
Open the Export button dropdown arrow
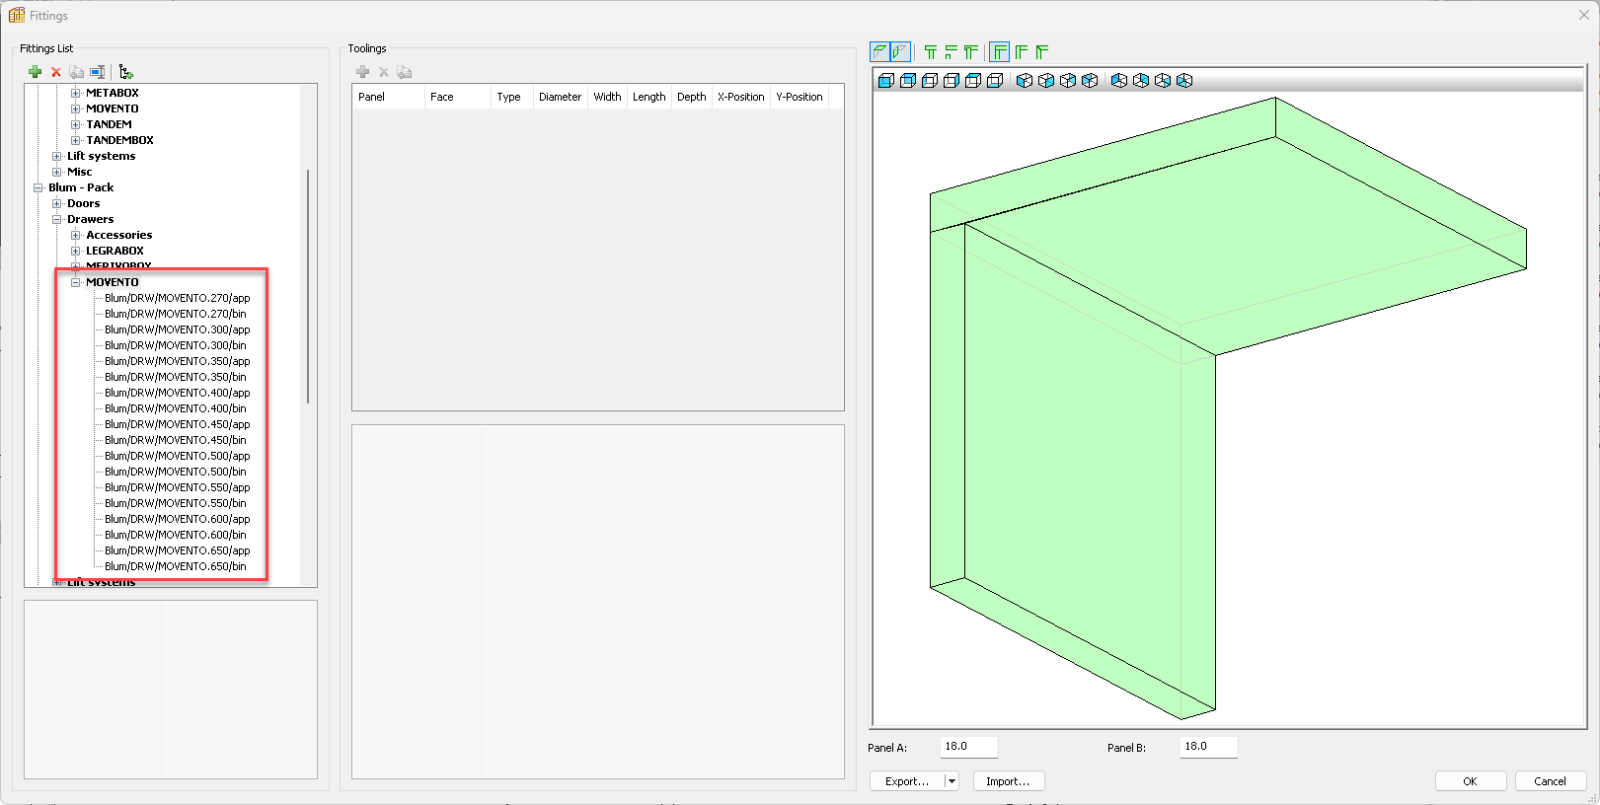coord(951,782)
